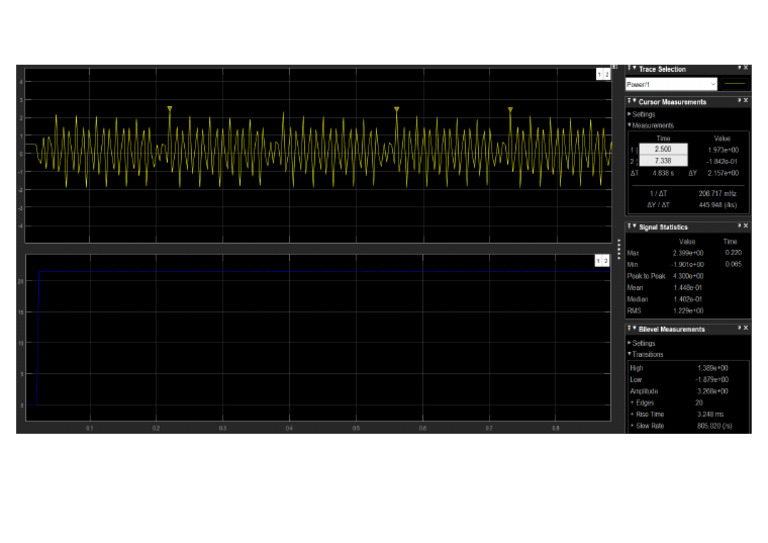Click the Cursor Measurements panel grip handle
The height and width of the screenshot is (543, 768).
coord(629,101)
